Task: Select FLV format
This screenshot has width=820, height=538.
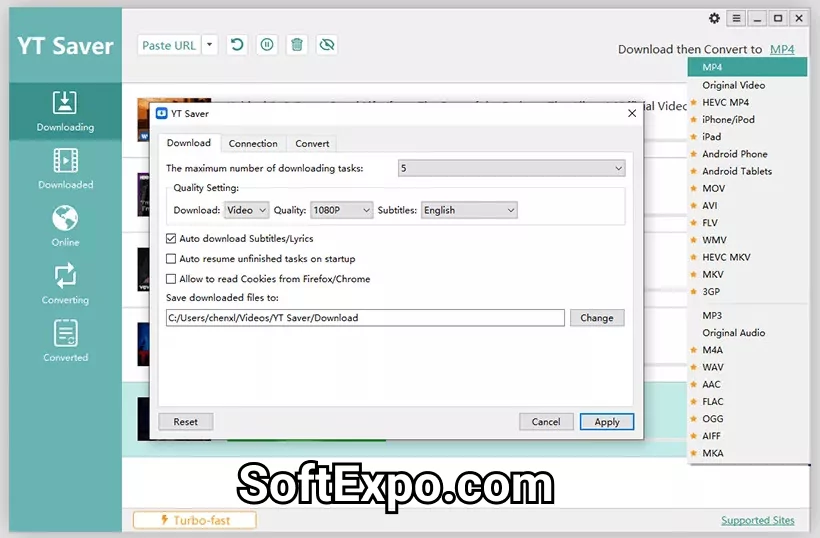Action: pyautogui.click(x=747, y=223)
